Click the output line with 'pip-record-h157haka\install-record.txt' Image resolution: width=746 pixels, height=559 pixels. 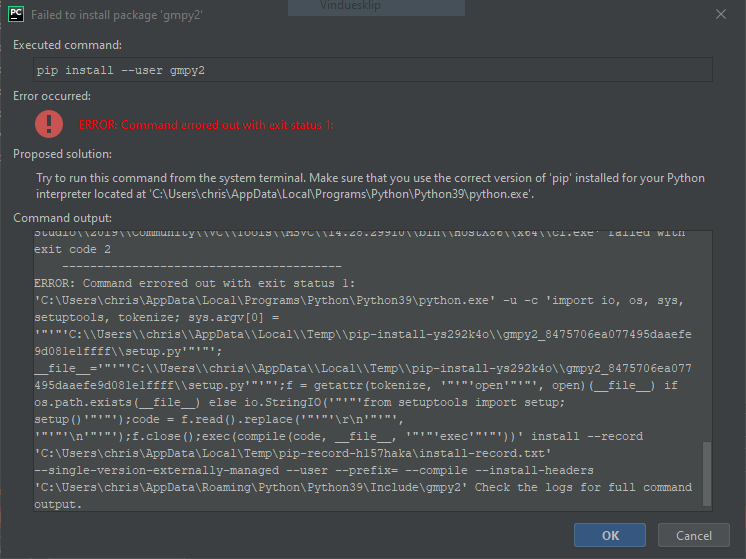click(x=293, y=453)
